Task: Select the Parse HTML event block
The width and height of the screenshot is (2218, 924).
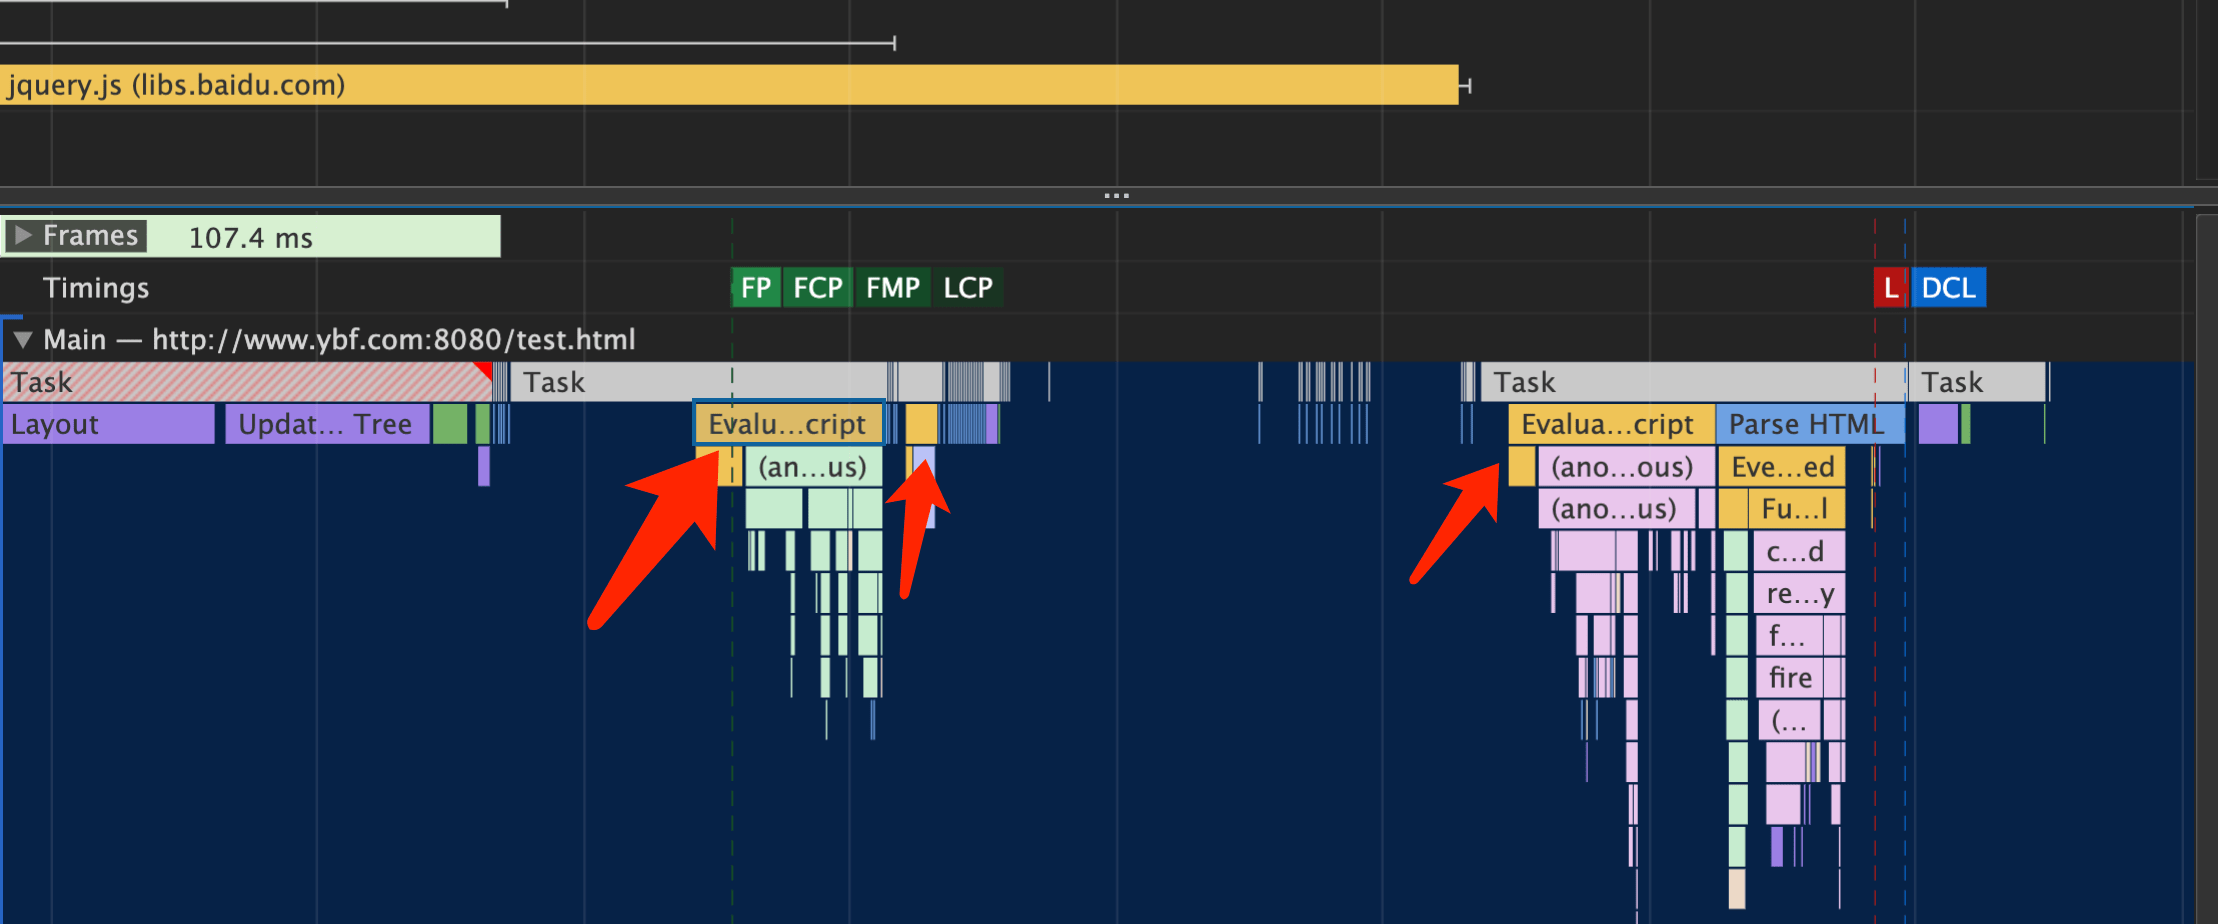Action: click(x=1810, y=424)
